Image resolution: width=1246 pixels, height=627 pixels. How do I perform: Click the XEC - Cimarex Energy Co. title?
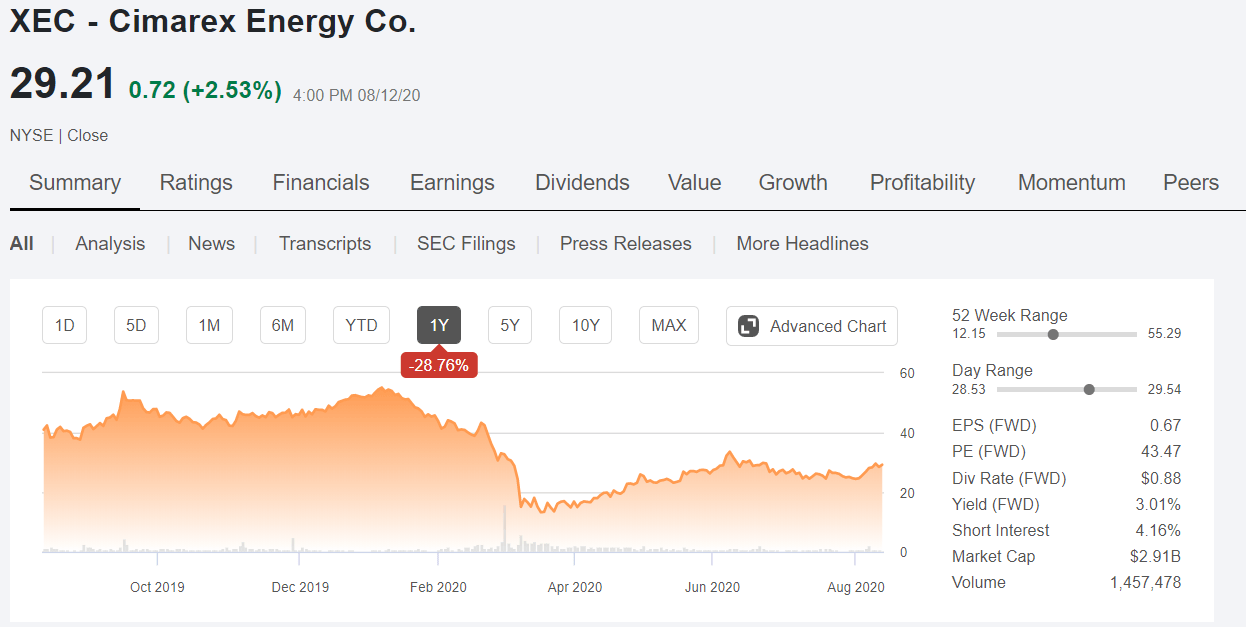point(213,22)
